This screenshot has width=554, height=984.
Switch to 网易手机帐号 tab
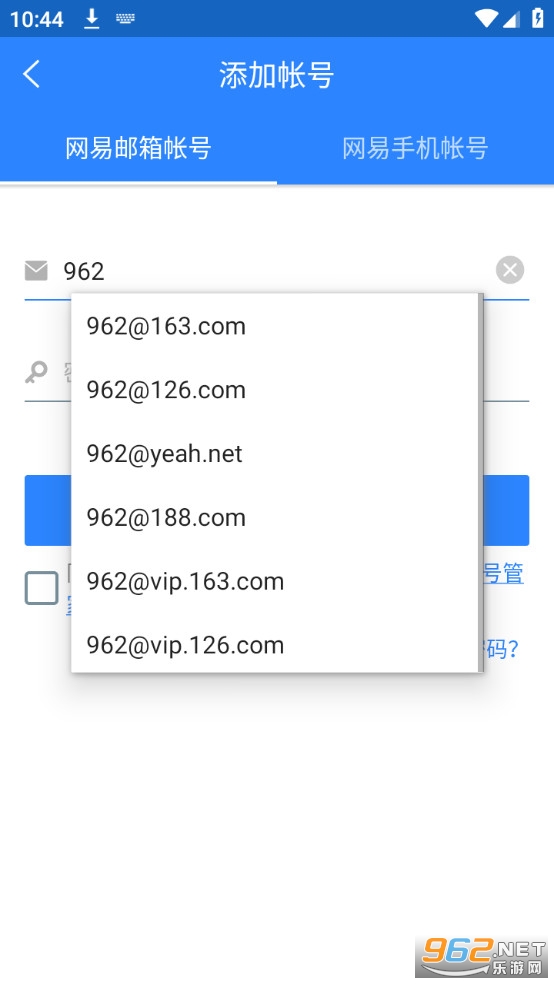pos(415,149)
